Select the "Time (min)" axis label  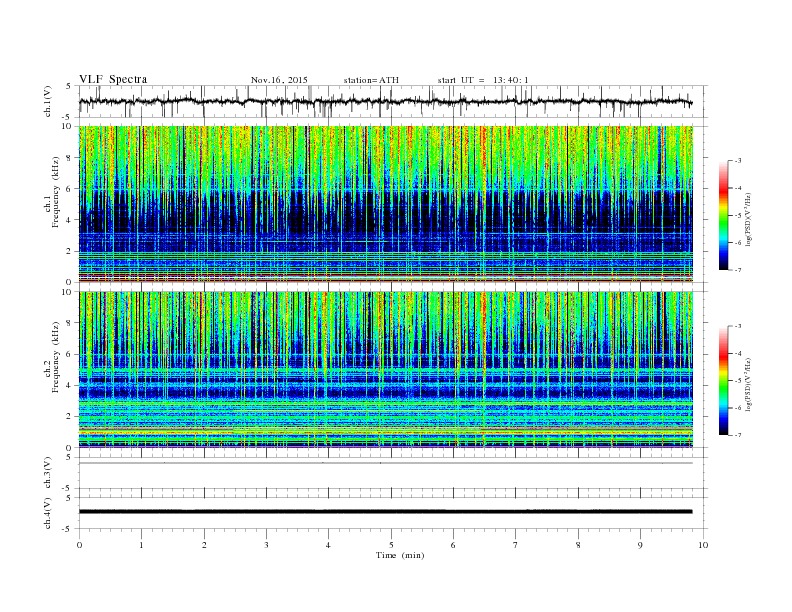pyautogui.click(x=400, y=555)
